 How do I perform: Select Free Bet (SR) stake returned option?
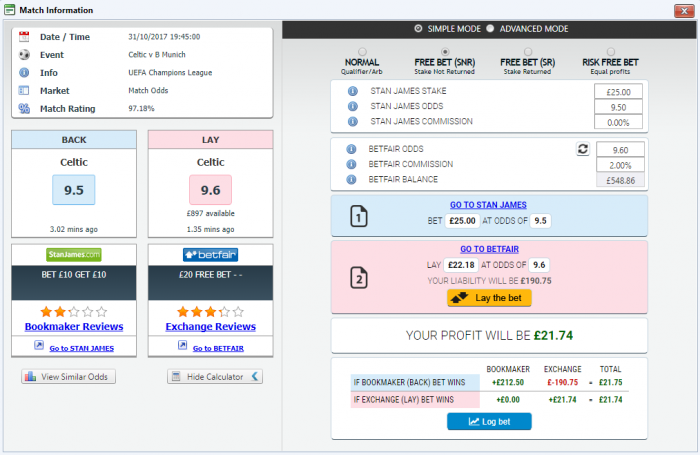[528, 52]
